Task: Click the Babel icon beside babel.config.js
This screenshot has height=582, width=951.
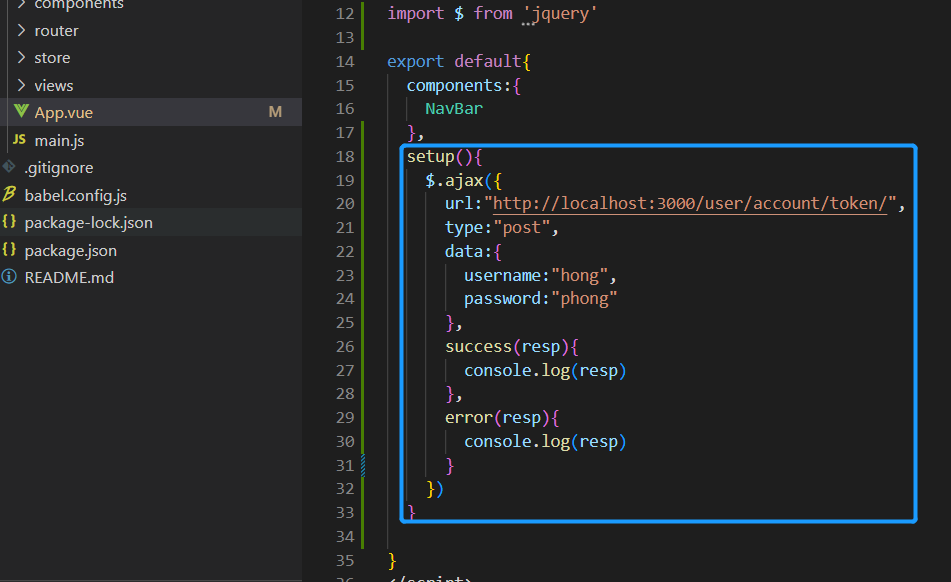Action: pyautogui.click(x=9, y=195)
